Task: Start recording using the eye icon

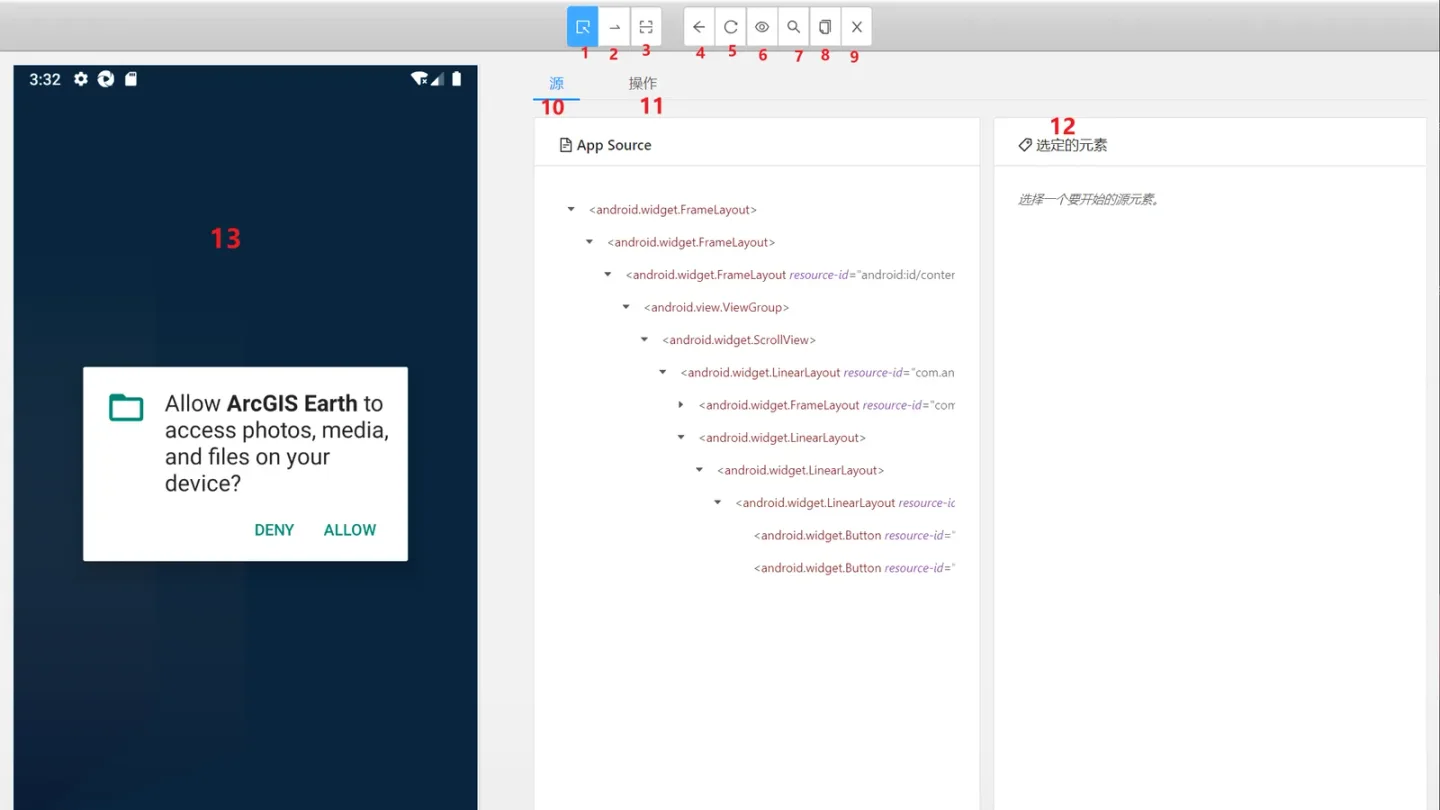Action: [762, 27]
